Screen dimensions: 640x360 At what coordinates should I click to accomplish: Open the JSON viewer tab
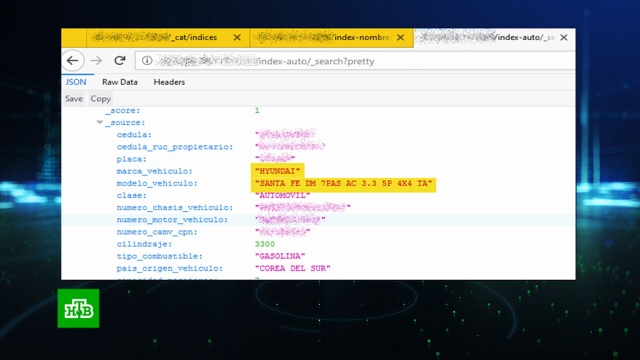coord(76,82)
